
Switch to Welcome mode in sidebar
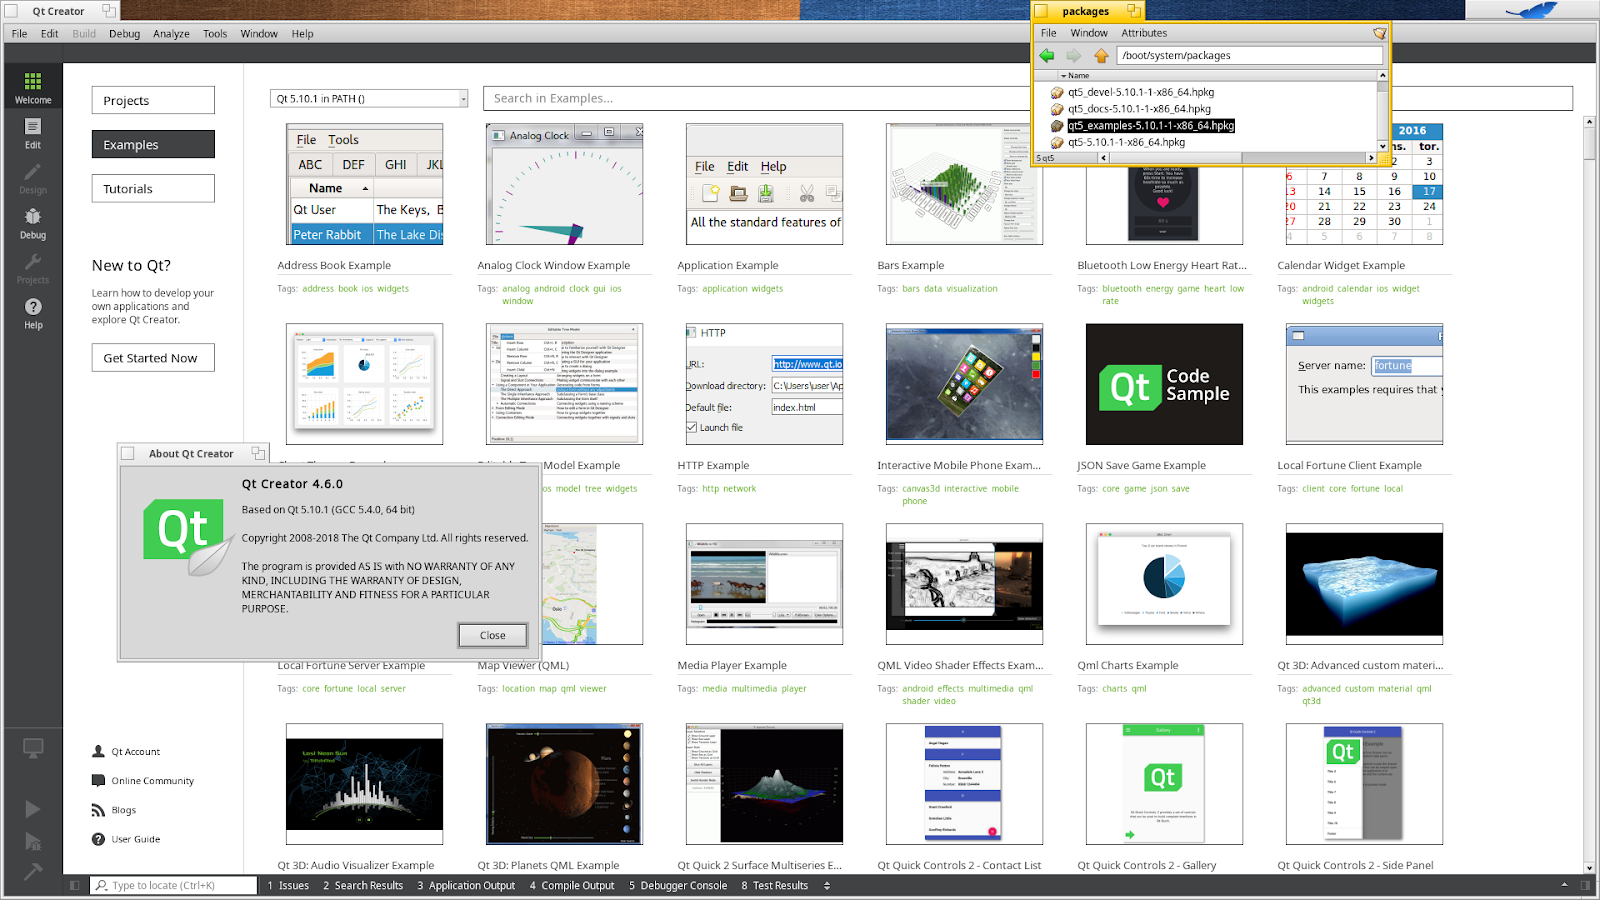point(33,87)
